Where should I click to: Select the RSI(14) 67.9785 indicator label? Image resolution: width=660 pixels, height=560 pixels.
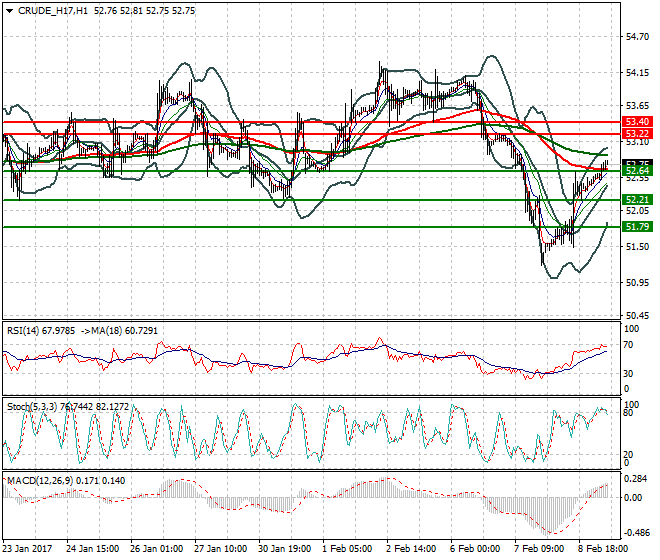pos(41,331)
